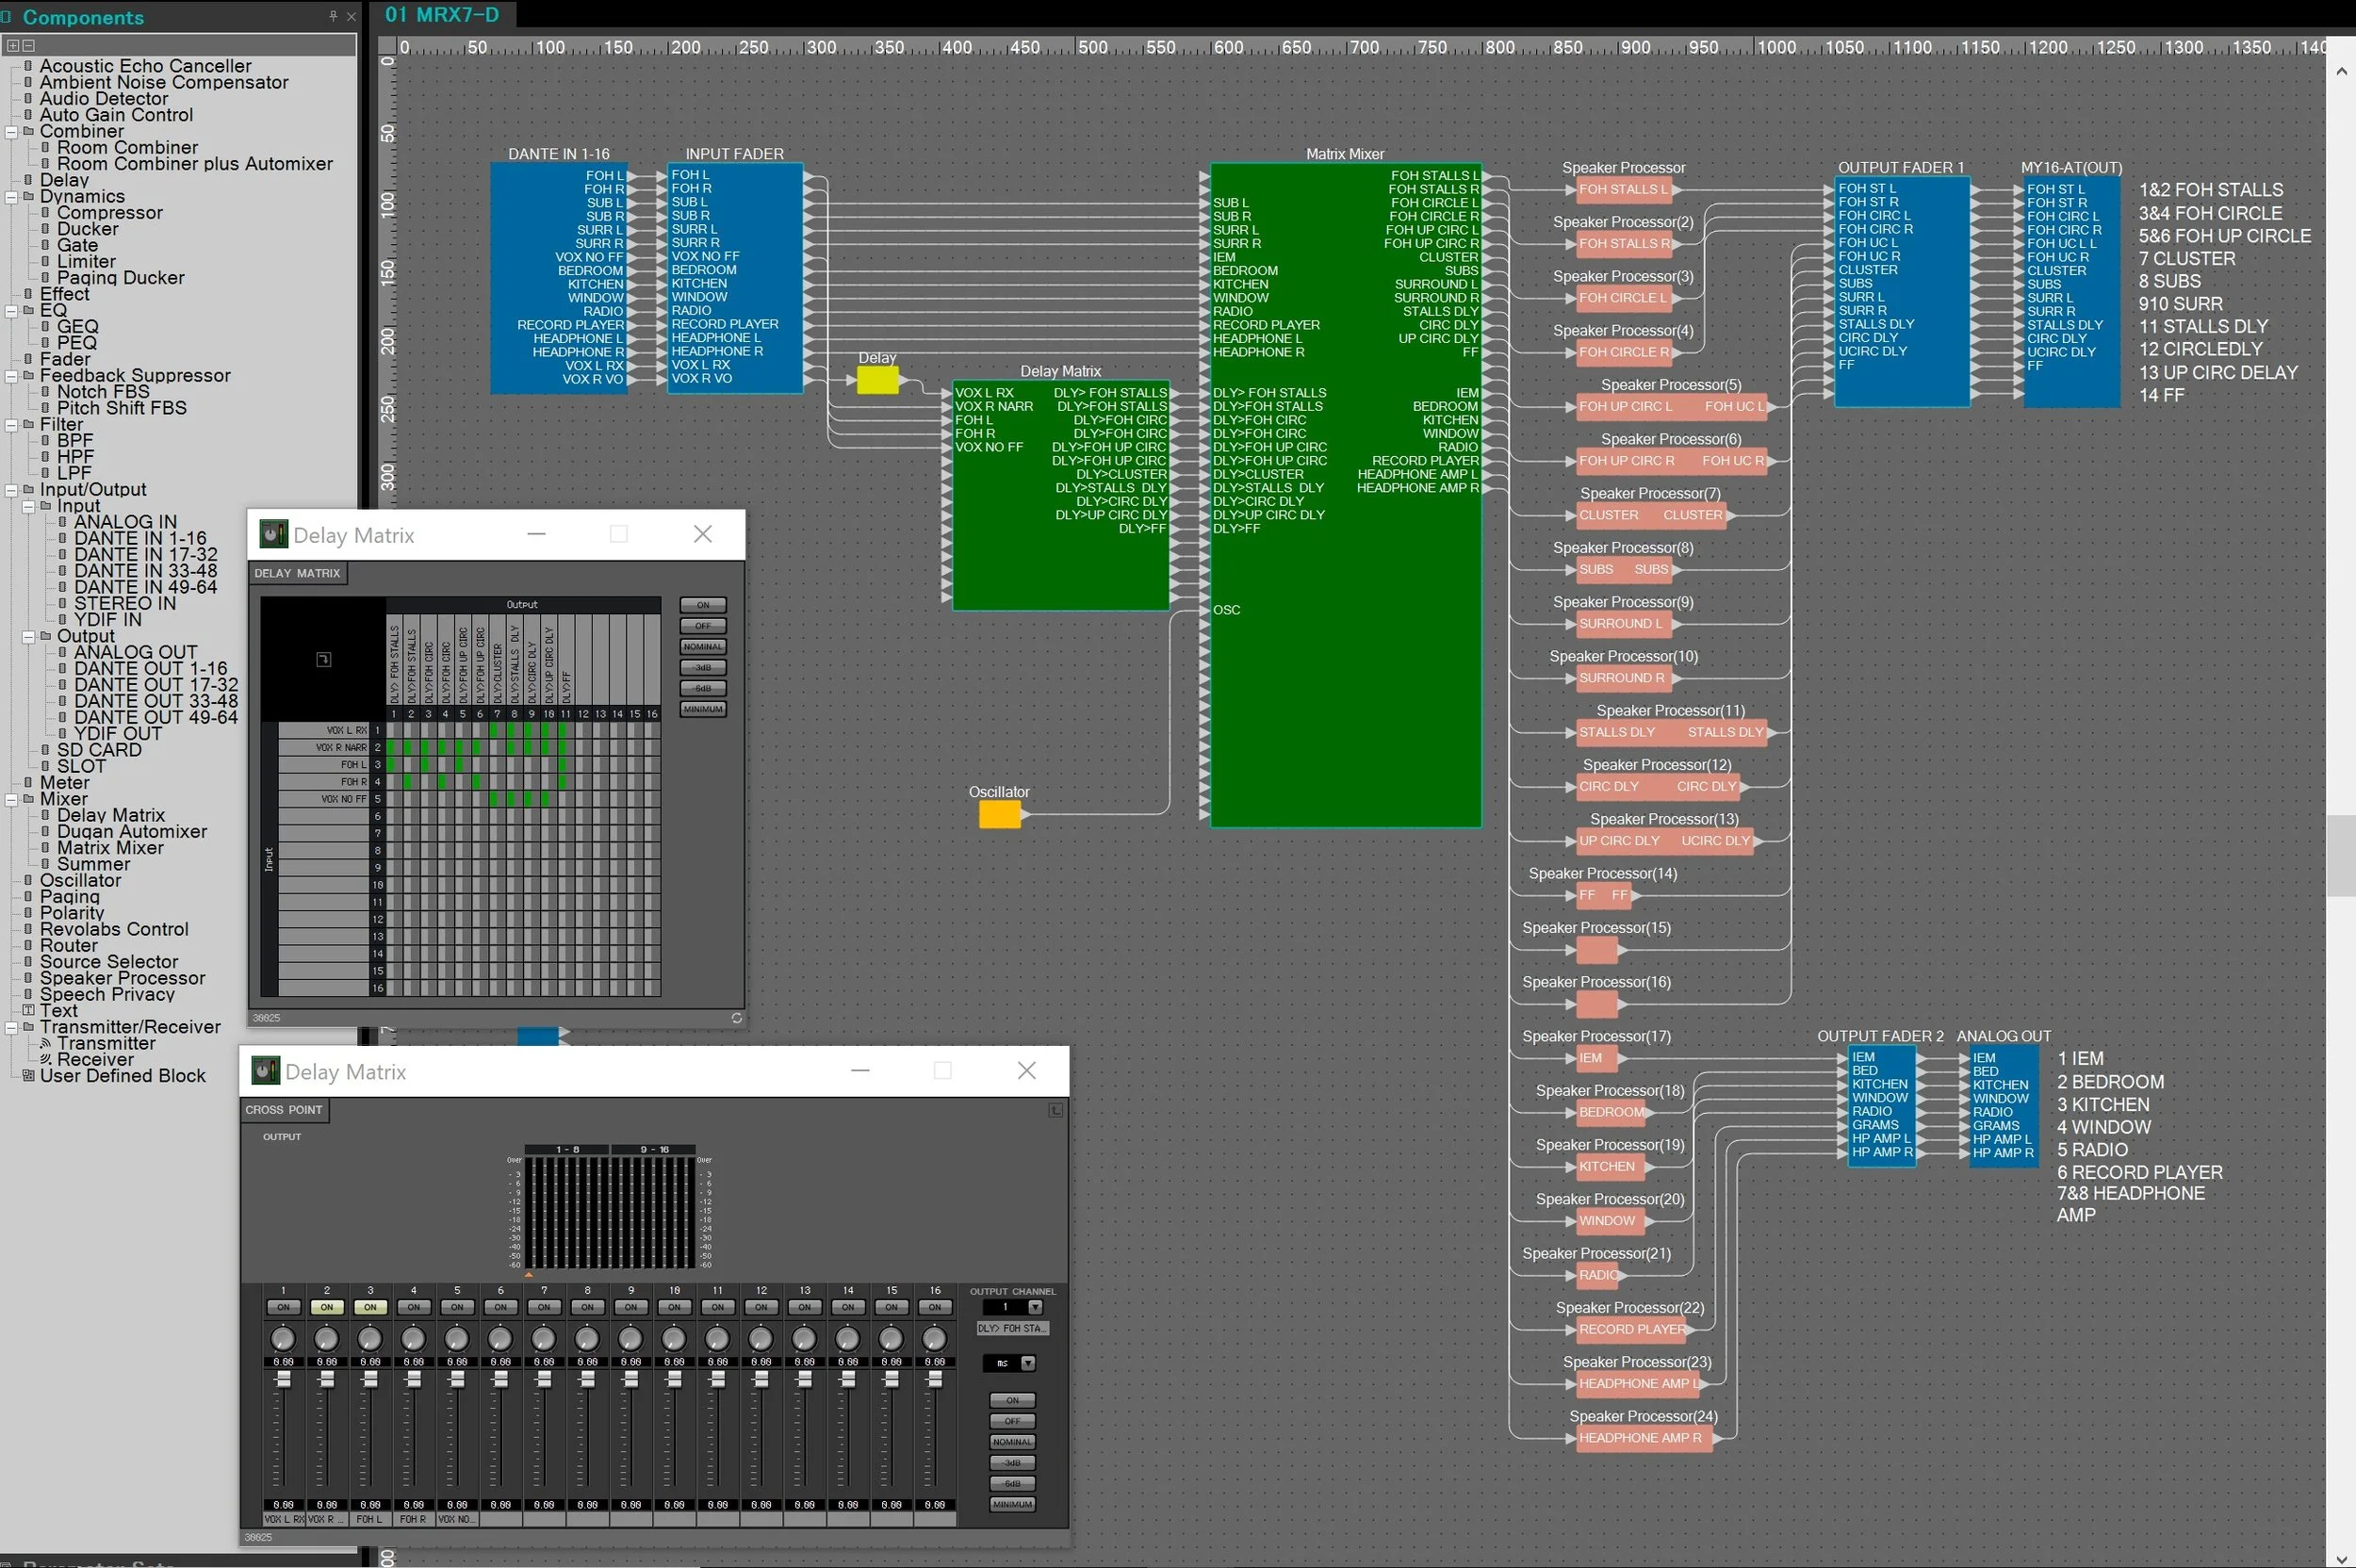Image resolution: width=2356 pixels, height=1568 pixels.
Task: Pin the Components panel with the pushpin icon
Action: pyautogui.click(x=333, y=16)
